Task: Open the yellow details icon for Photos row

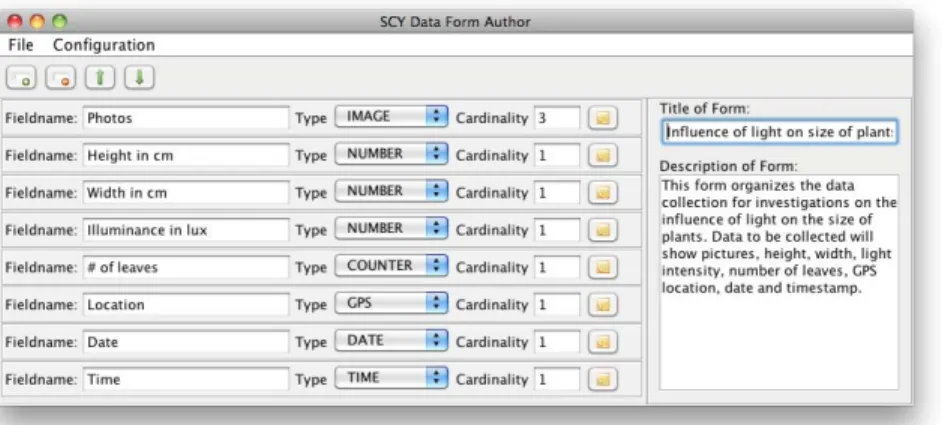Action: click(x=603, y=118)
